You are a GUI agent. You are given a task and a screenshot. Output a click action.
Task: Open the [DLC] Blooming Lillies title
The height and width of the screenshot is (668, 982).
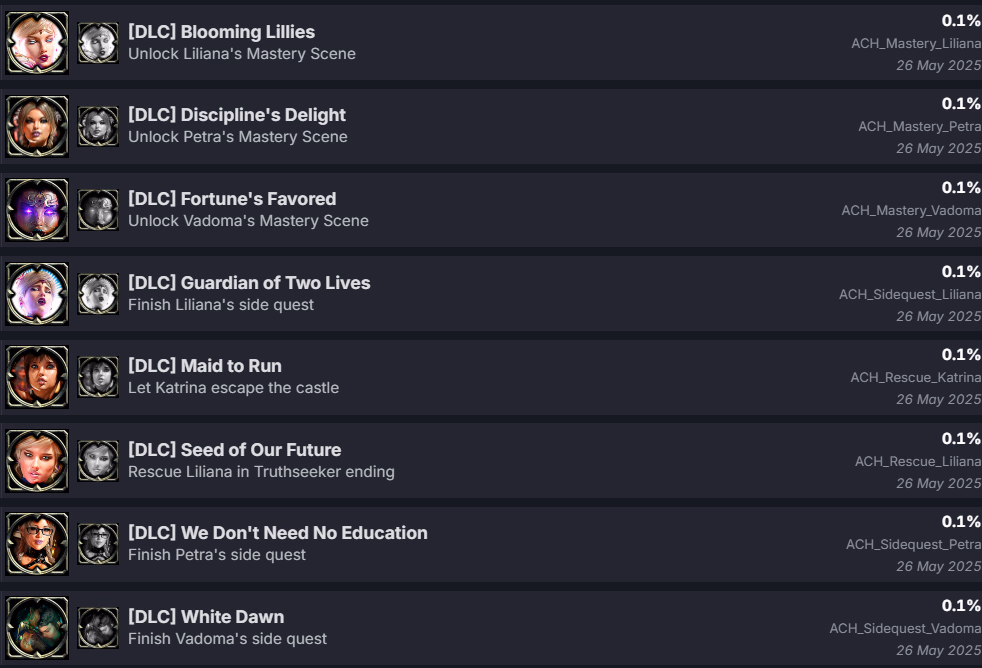tap(221, 32)
